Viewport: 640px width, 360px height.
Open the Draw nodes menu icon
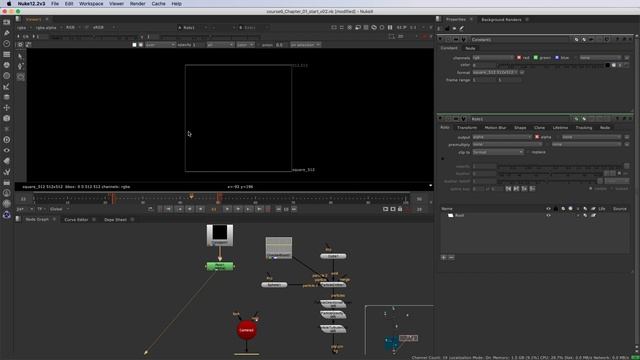(x=7, y=33)
